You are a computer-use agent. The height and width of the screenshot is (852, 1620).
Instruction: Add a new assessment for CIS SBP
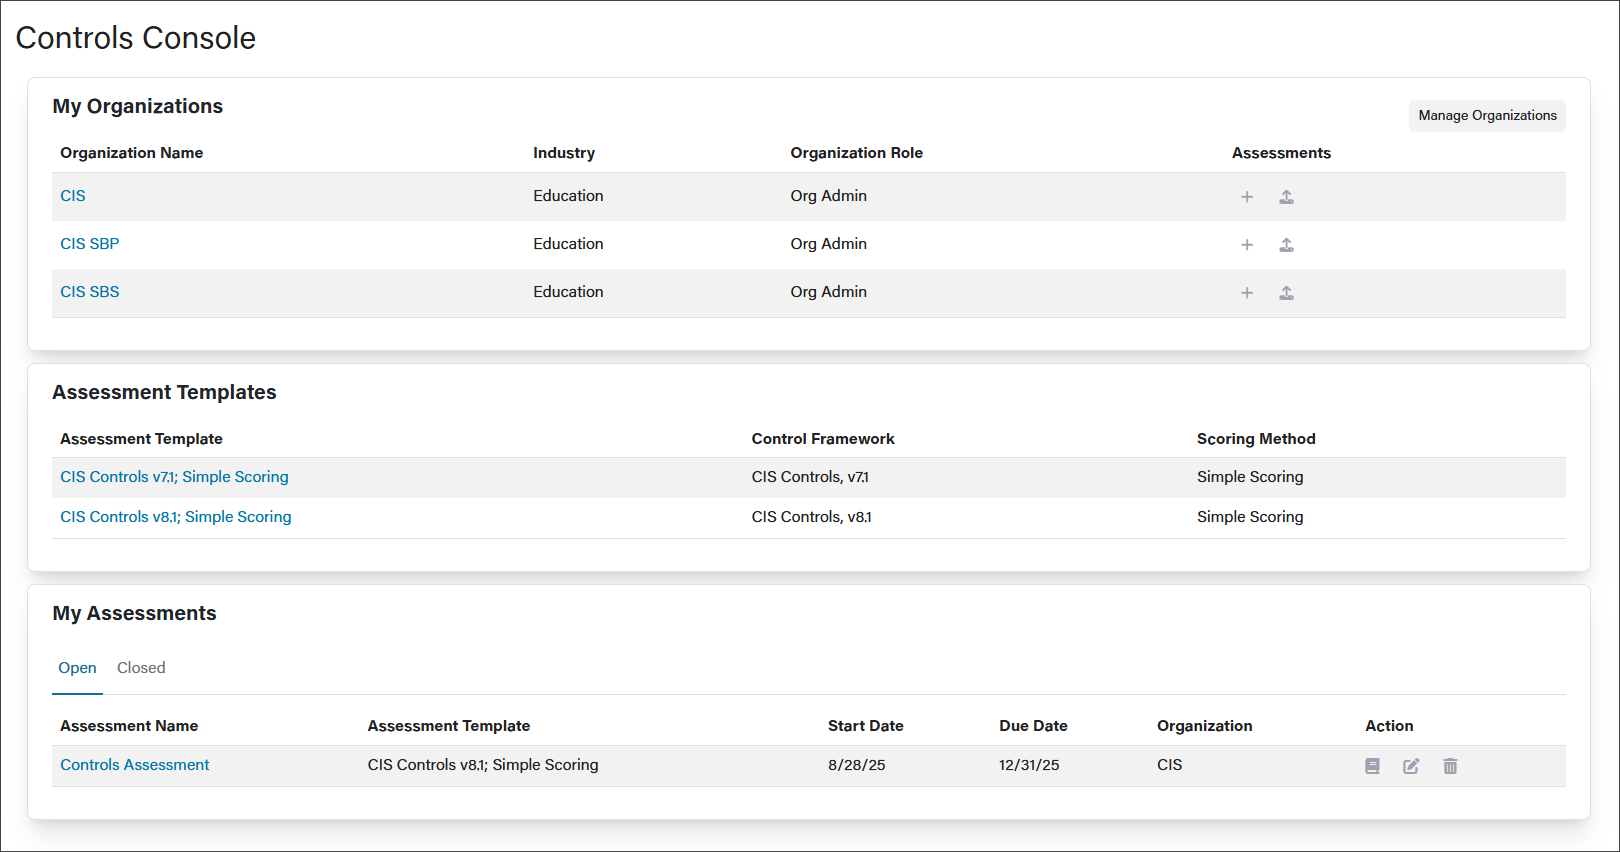(x=1247, y=245)
